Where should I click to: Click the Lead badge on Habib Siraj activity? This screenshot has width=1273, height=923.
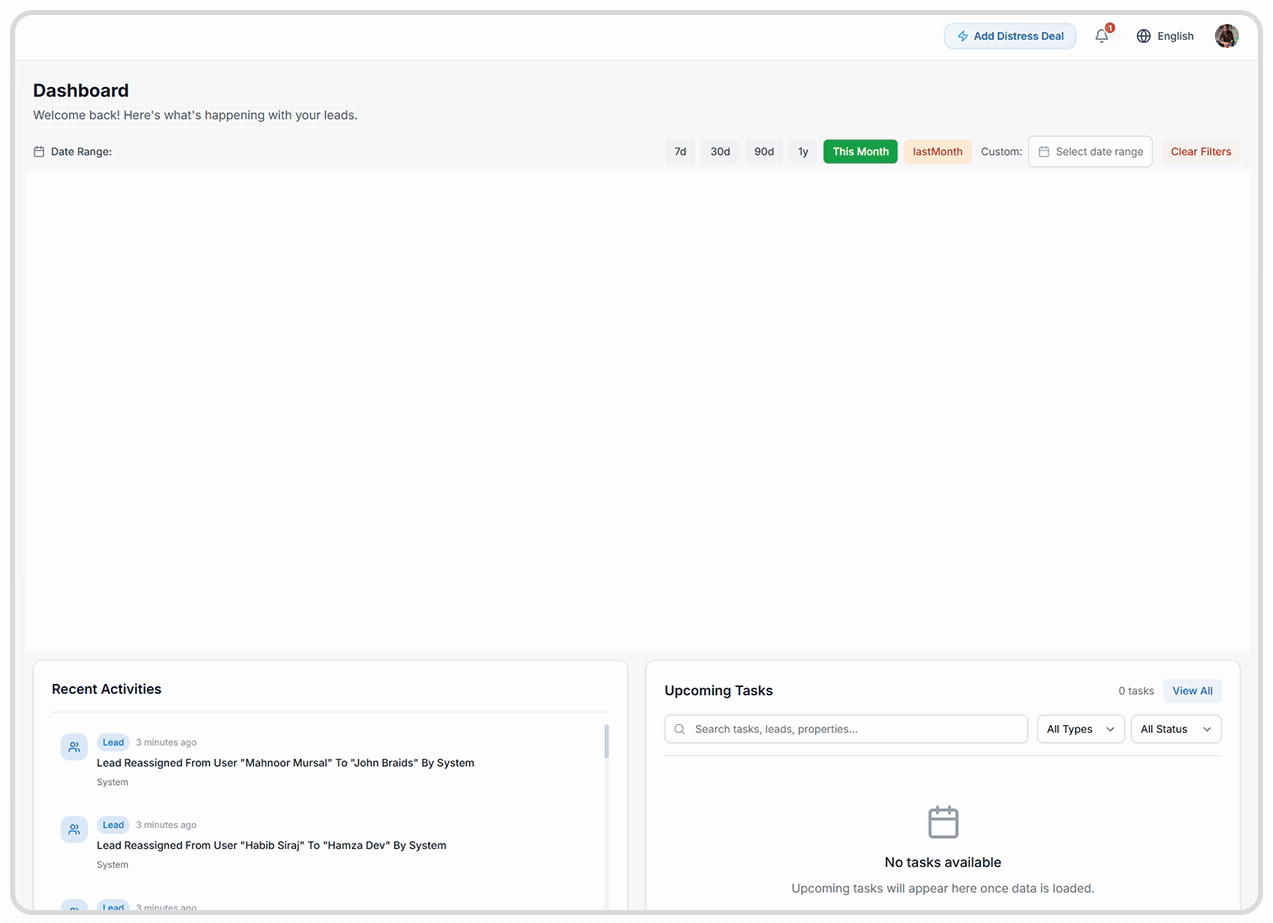(x=113, y=825)
